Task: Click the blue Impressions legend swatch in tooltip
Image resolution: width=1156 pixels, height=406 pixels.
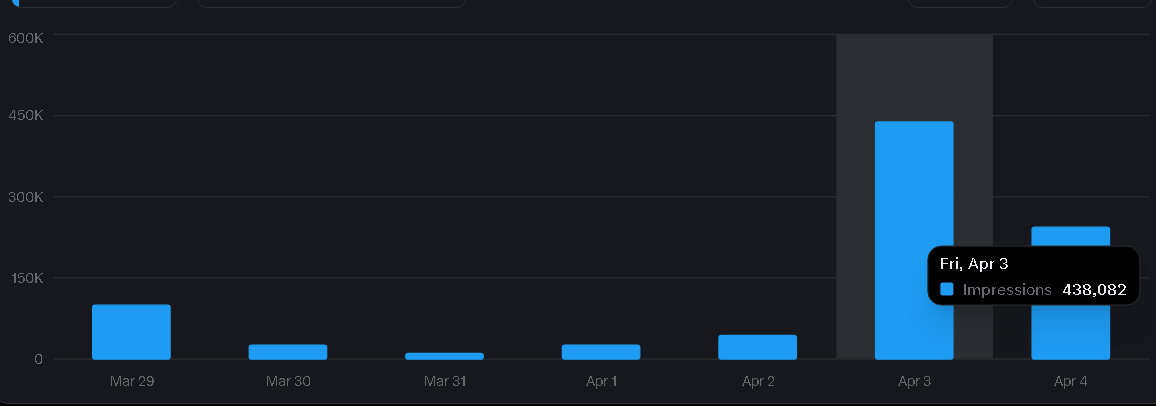Action: tap(947, 290)
